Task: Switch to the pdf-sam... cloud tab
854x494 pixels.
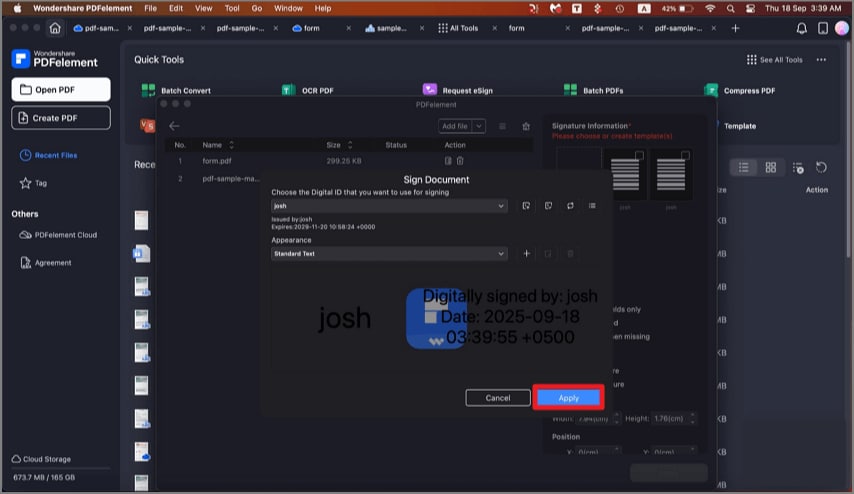Action: 96,28
